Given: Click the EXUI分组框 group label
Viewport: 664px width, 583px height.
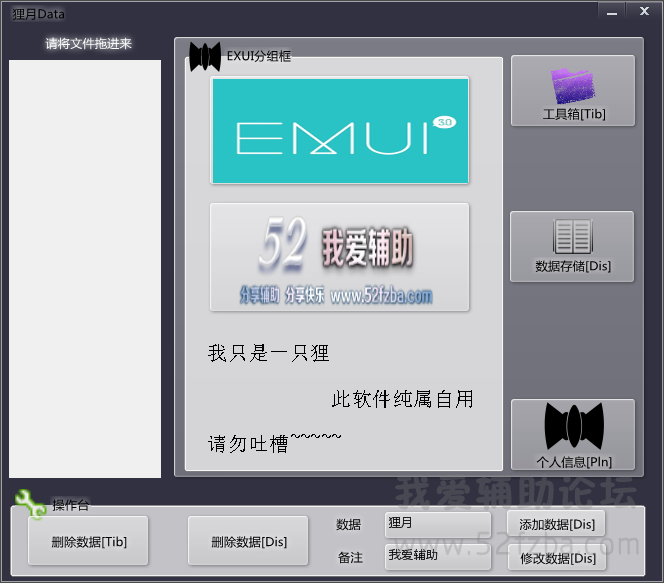Looking at the screenshot, I should click(259, 56).
